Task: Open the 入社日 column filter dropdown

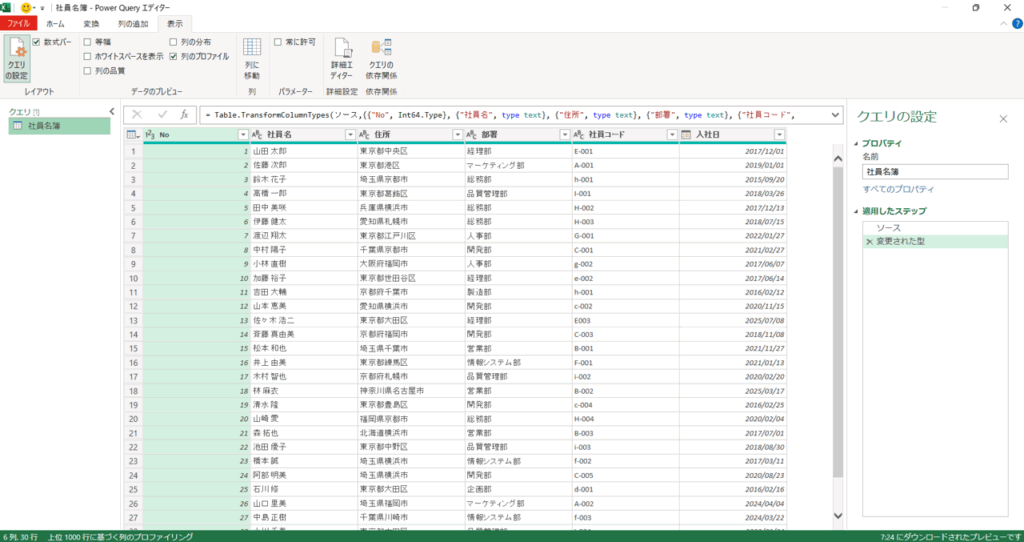Action: click(x=779, y=134)
